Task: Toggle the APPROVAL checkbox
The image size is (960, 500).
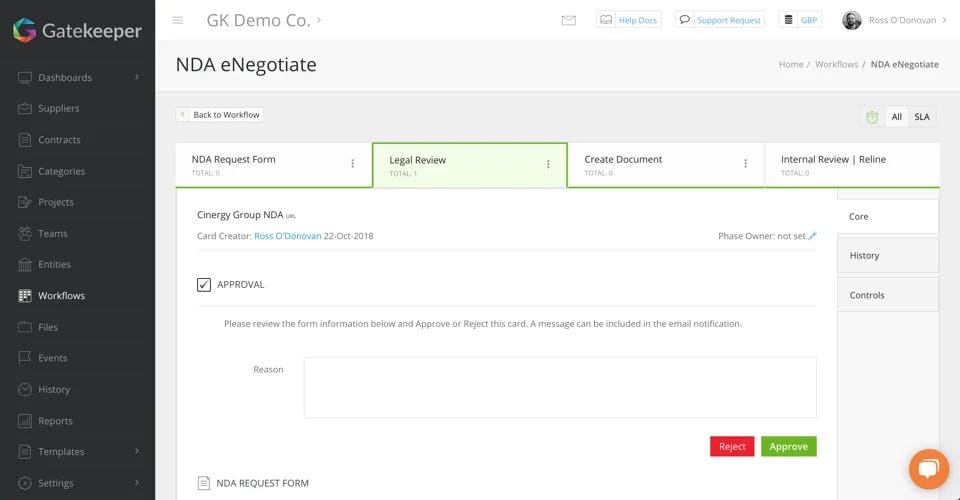Action: click(204, 285)
